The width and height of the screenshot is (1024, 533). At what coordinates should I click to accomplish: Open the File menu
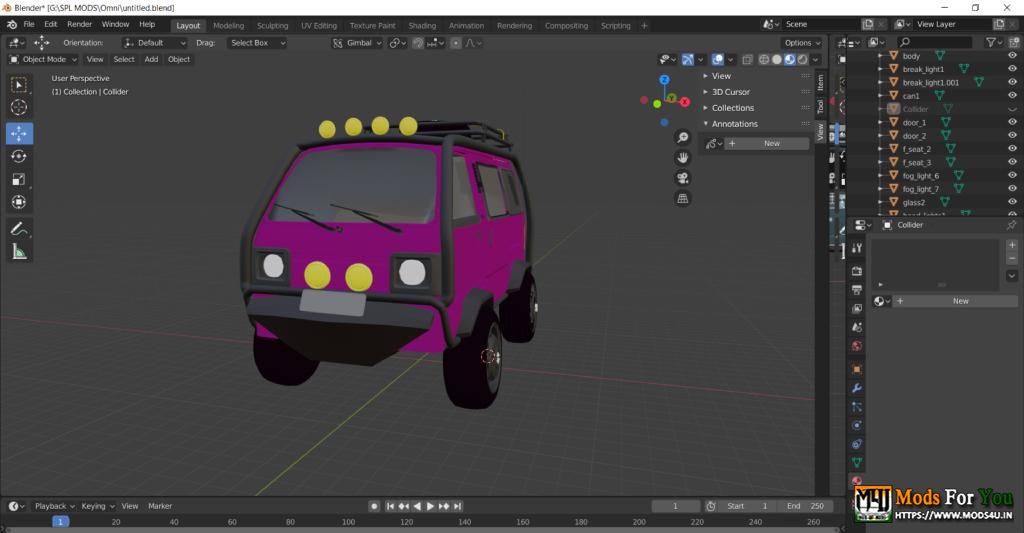[29, 24]
